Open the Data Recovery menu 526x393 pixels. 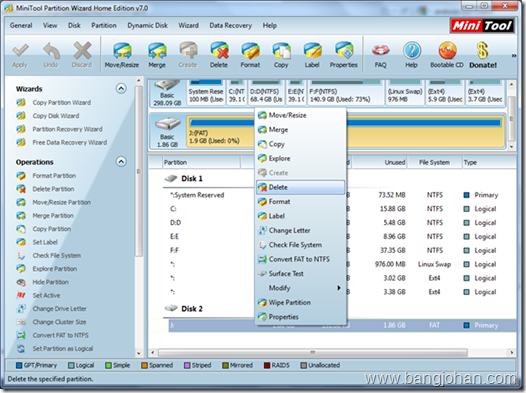pyautogui.click(x=230, y=25)
